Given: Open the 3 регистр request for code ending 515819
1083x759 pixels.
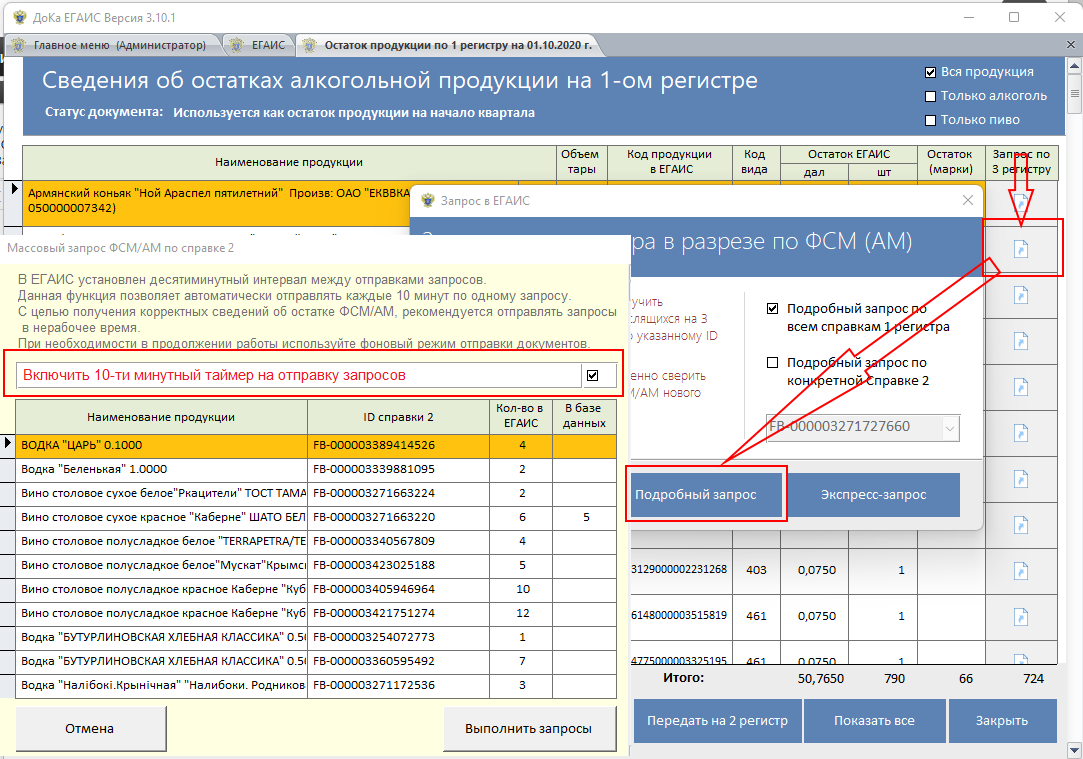Looking at the screenshot, I should pos(1021,616).
